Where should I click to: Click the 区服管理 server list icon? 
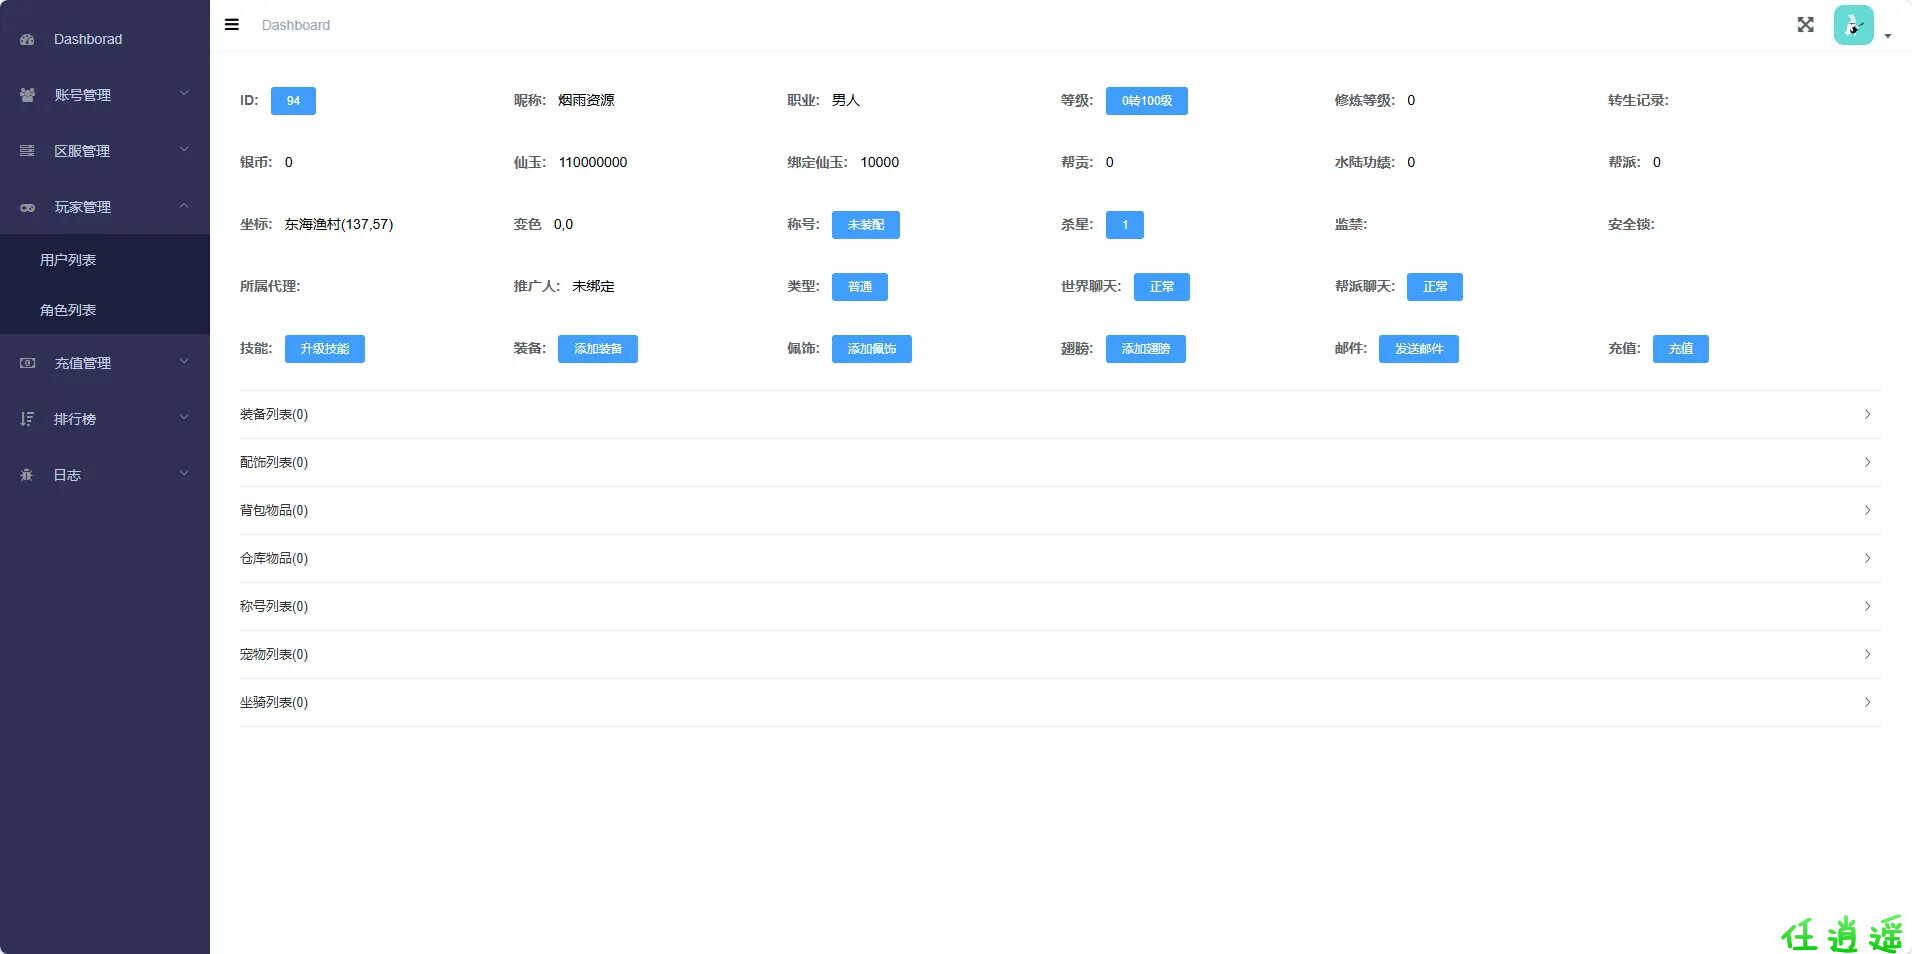point(27,151)
